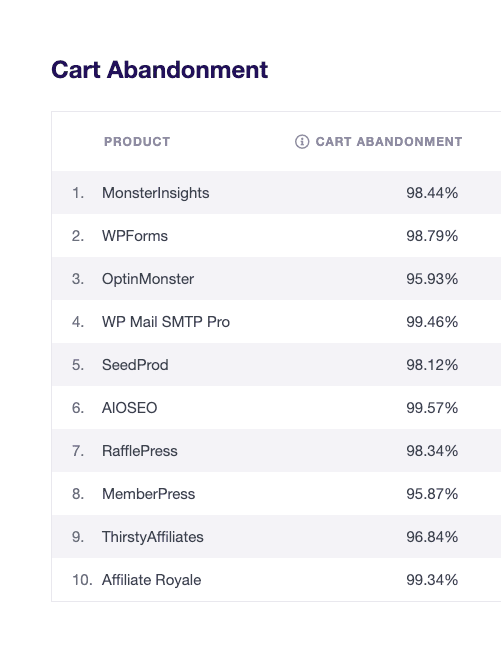This screenshot has height=657, width=501.
Task: Click the Cart Abandonment heading
Action: click(160, 70)
